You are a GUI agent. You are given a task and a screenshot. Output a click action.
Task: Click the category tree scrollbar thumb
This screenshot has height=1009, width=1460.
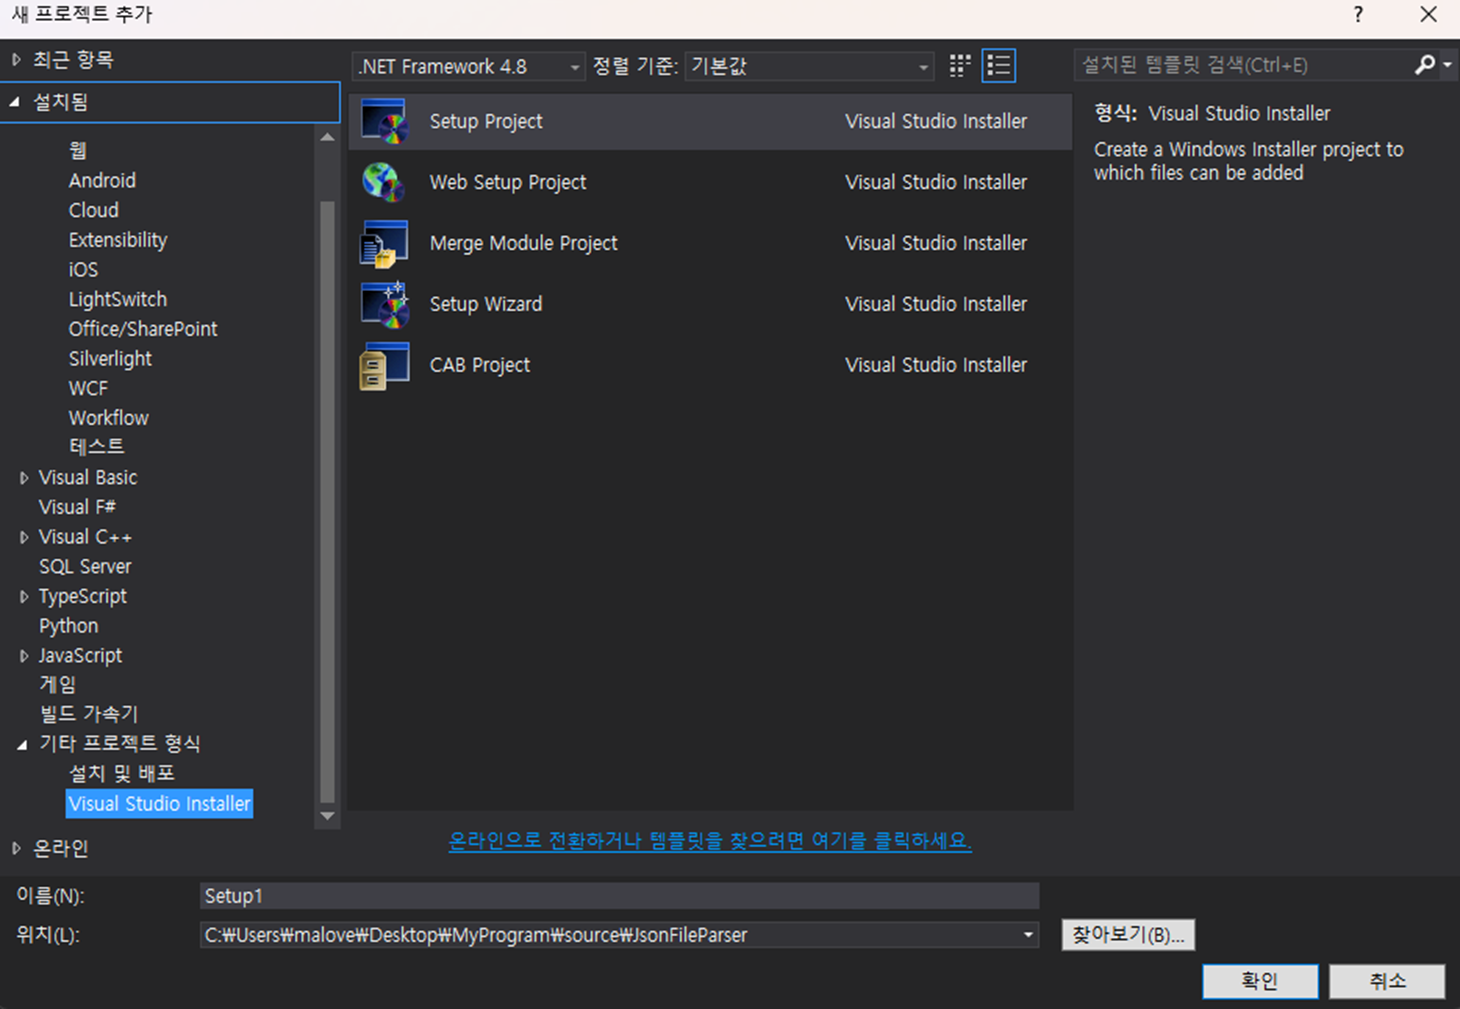pos(327,502)
